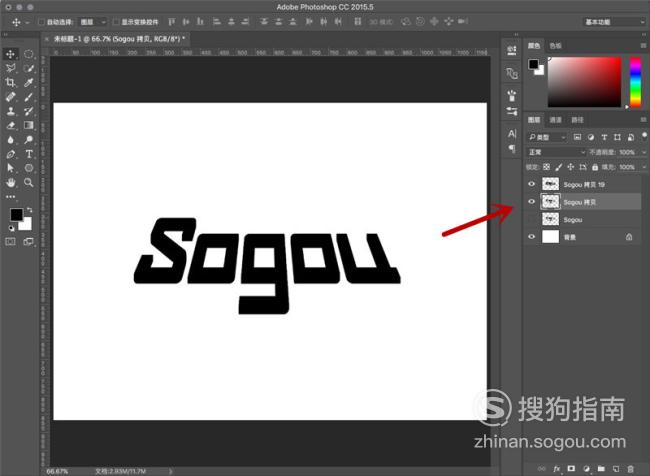Image resolution: width=650 pixels, height=476 pixels.
Task: Switch to the 色板 tab
Action: [x=555, y=46]
